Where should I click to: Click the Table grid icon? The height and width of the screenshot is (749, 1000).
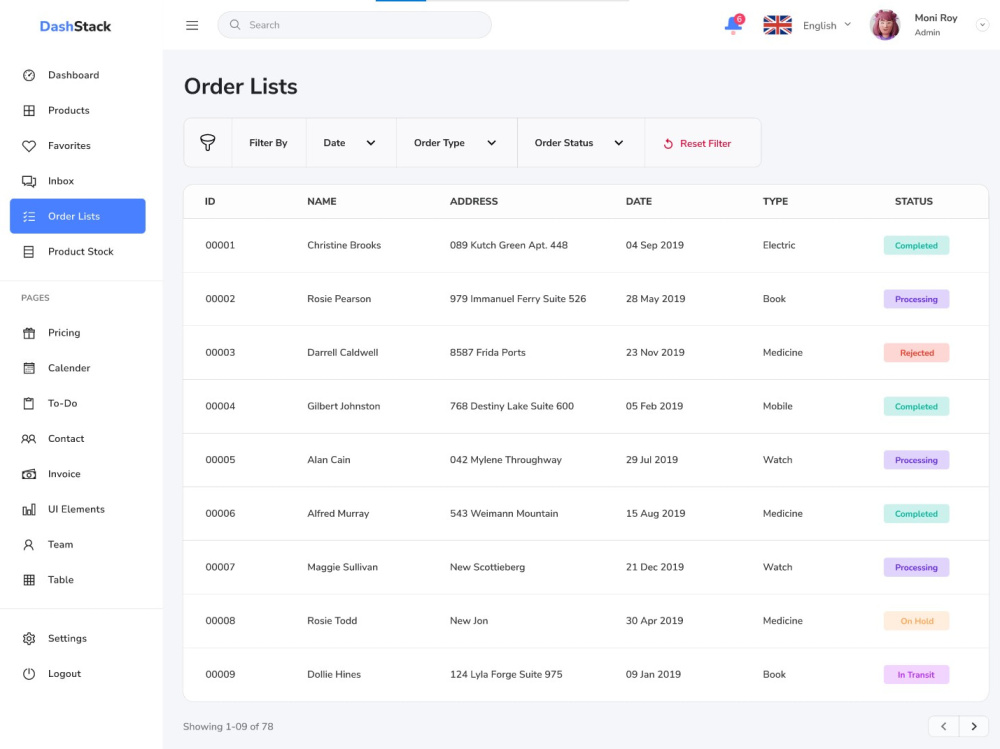29,580
